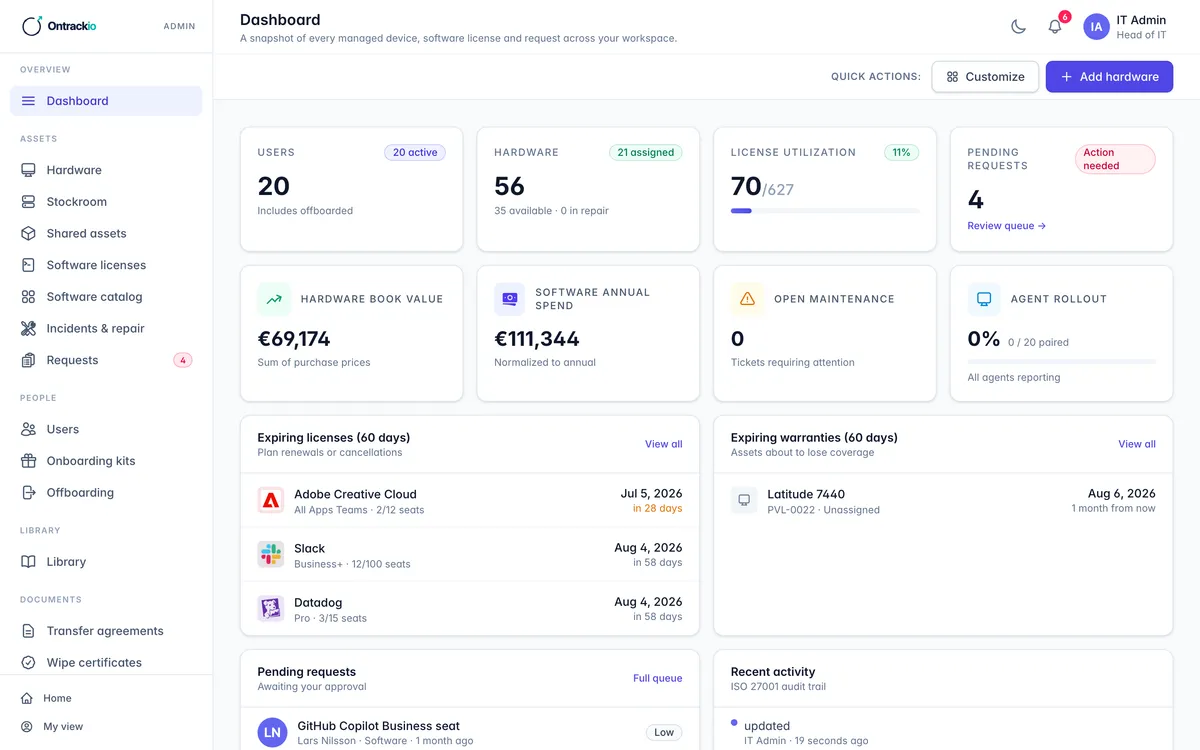Click the Action needed badge

pos(1115,159)
